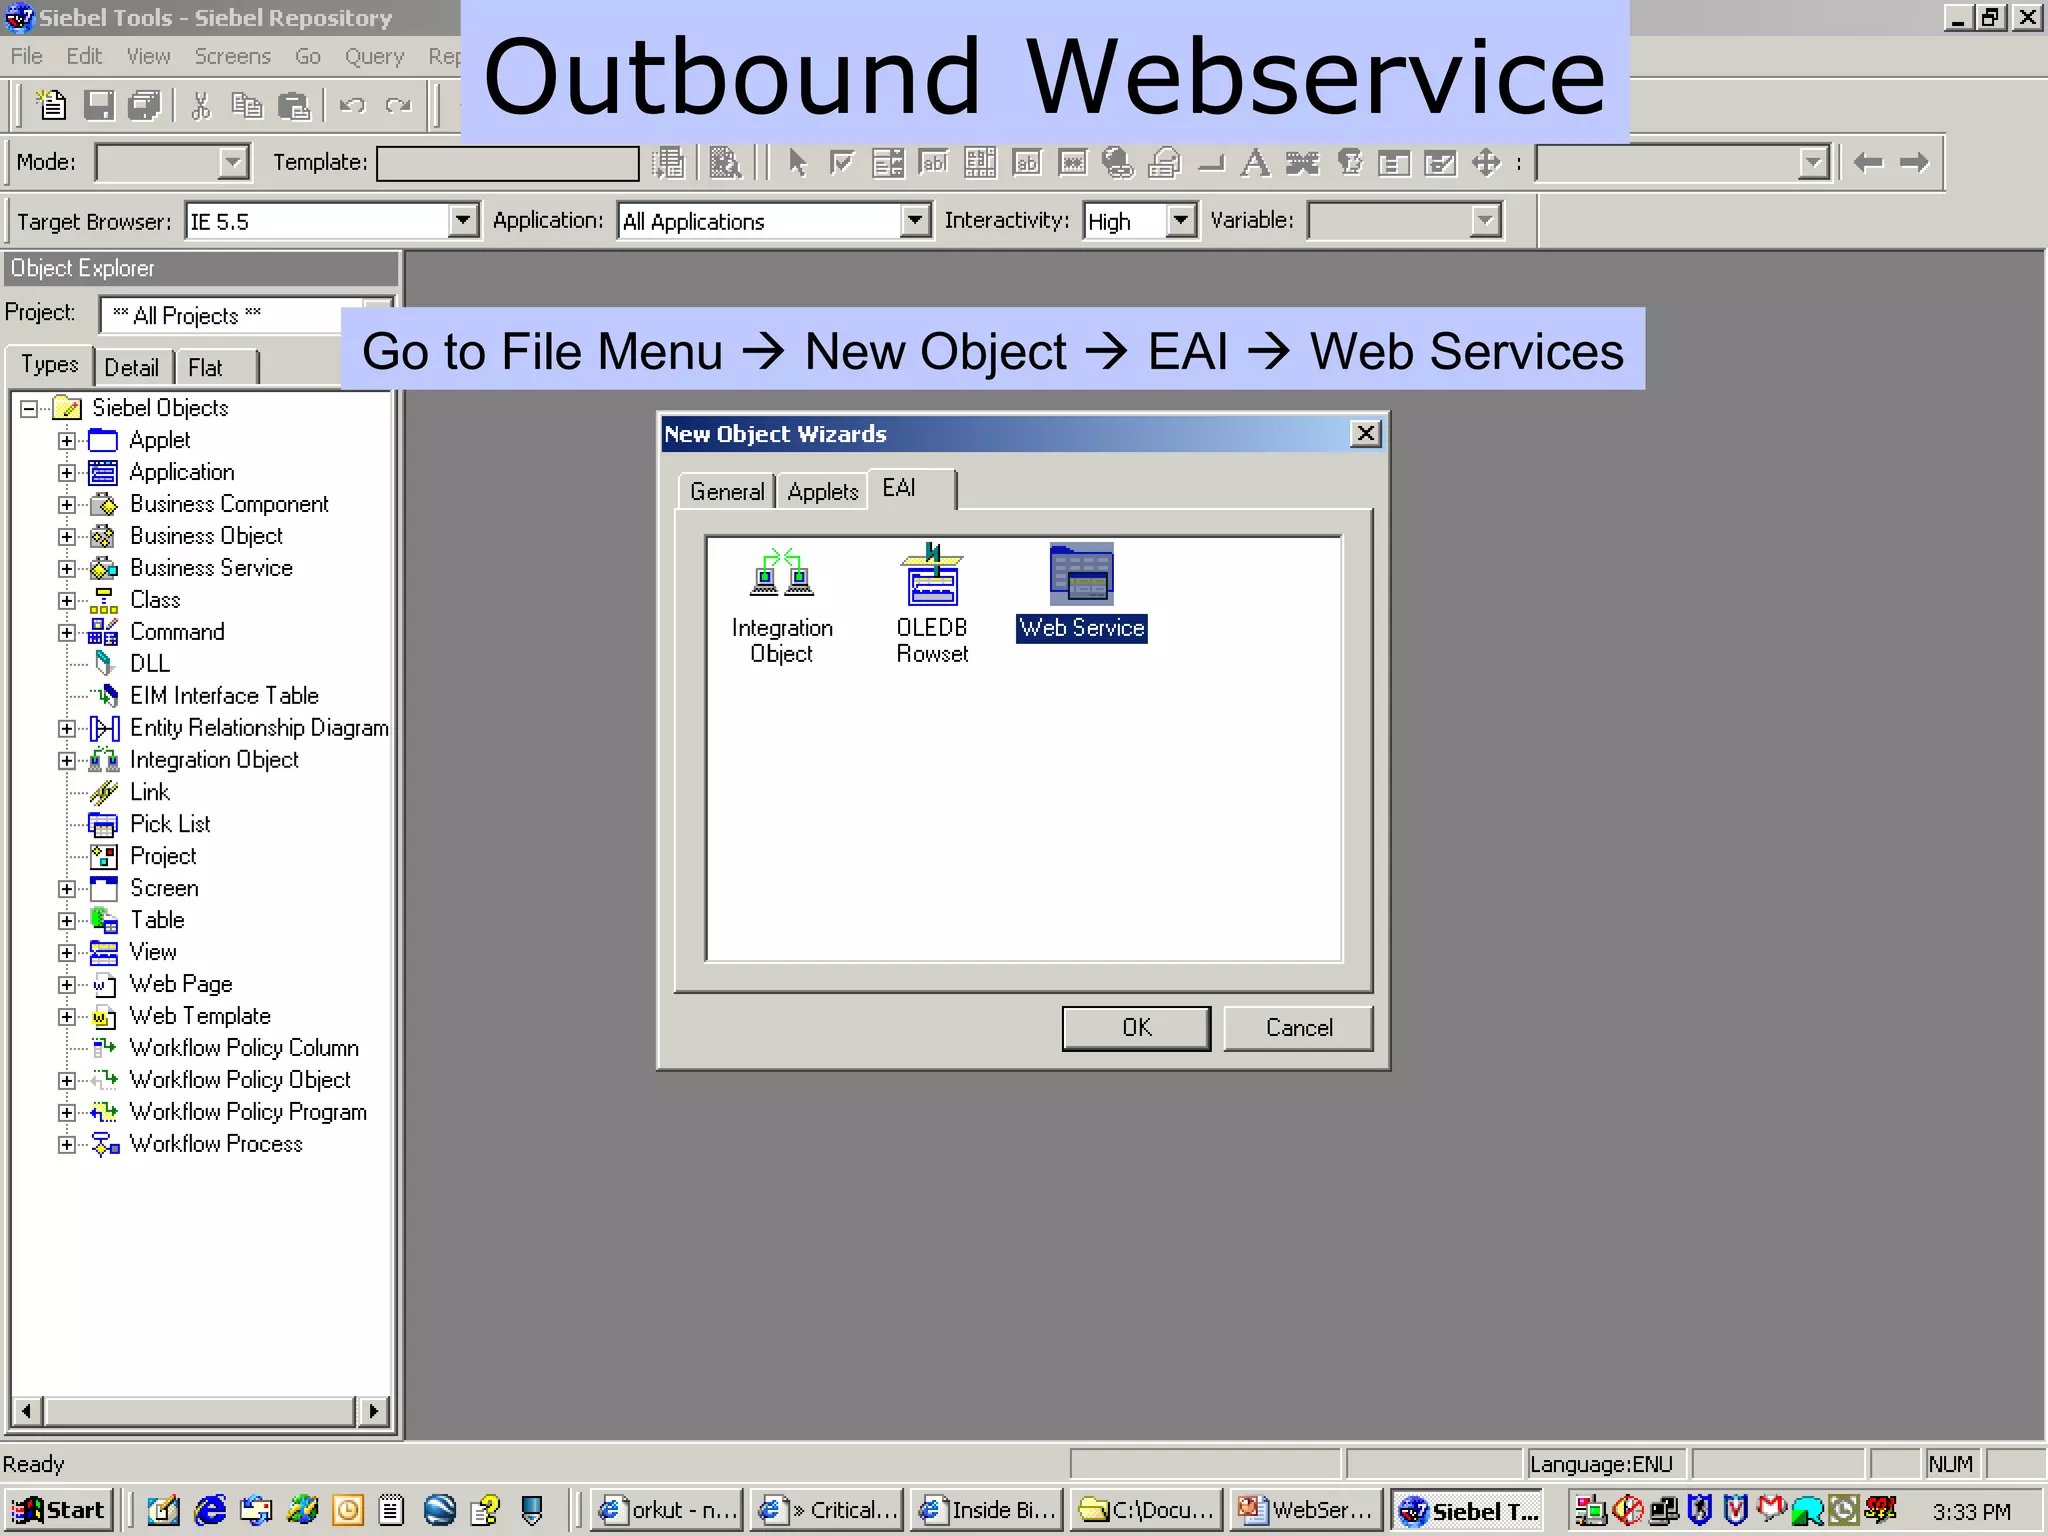Open the C:\Docu... taskbar folder window

[x=1147, y=1510]
